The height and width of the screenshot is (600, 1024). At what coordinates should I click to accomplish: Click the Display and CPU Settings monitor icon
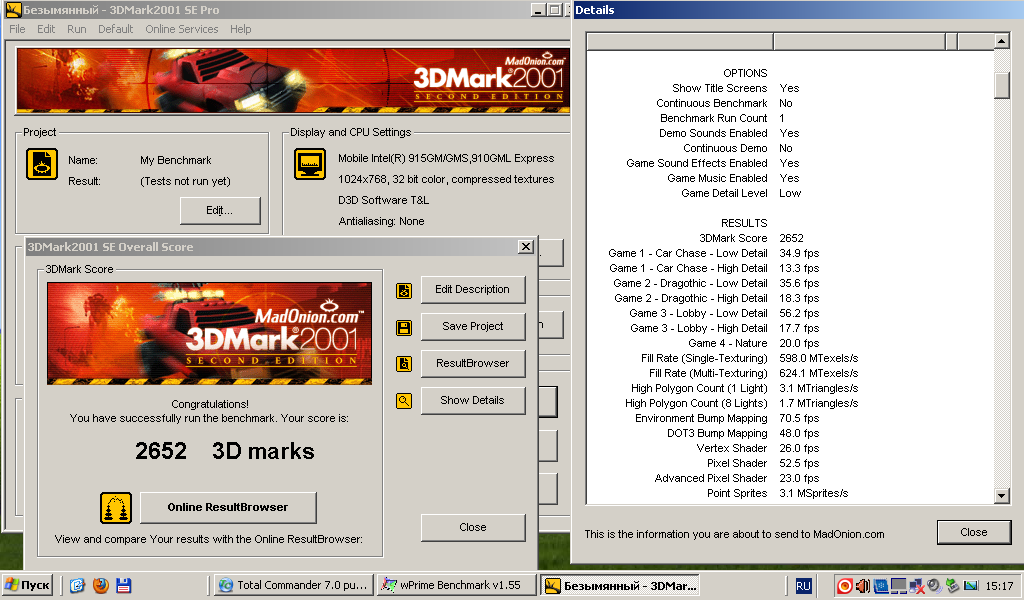310,164
